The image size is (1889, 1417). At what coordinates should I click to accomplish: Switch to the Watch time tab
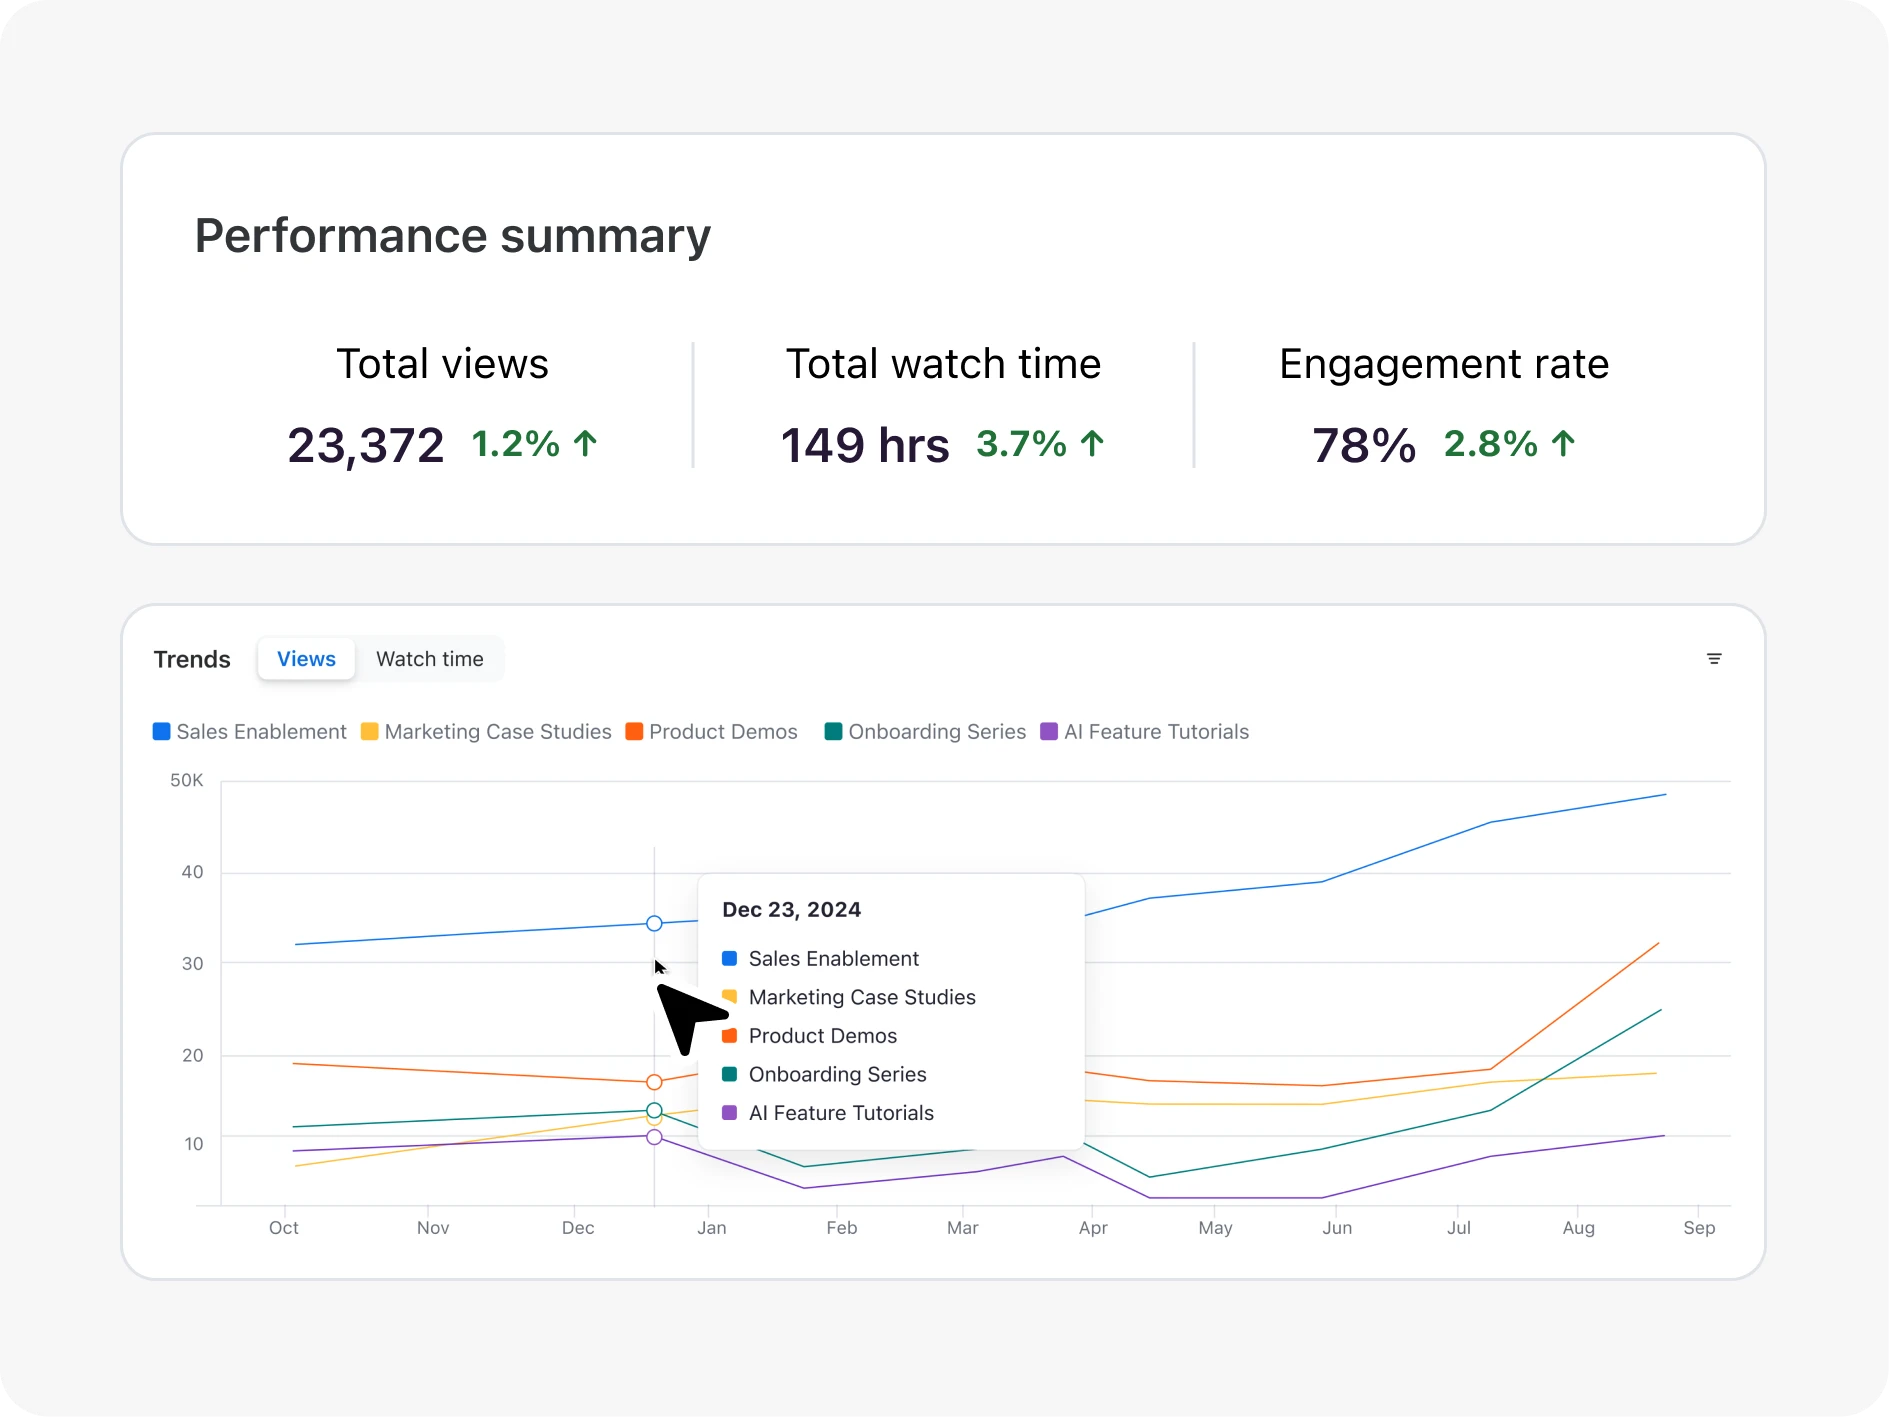[429, 659]
